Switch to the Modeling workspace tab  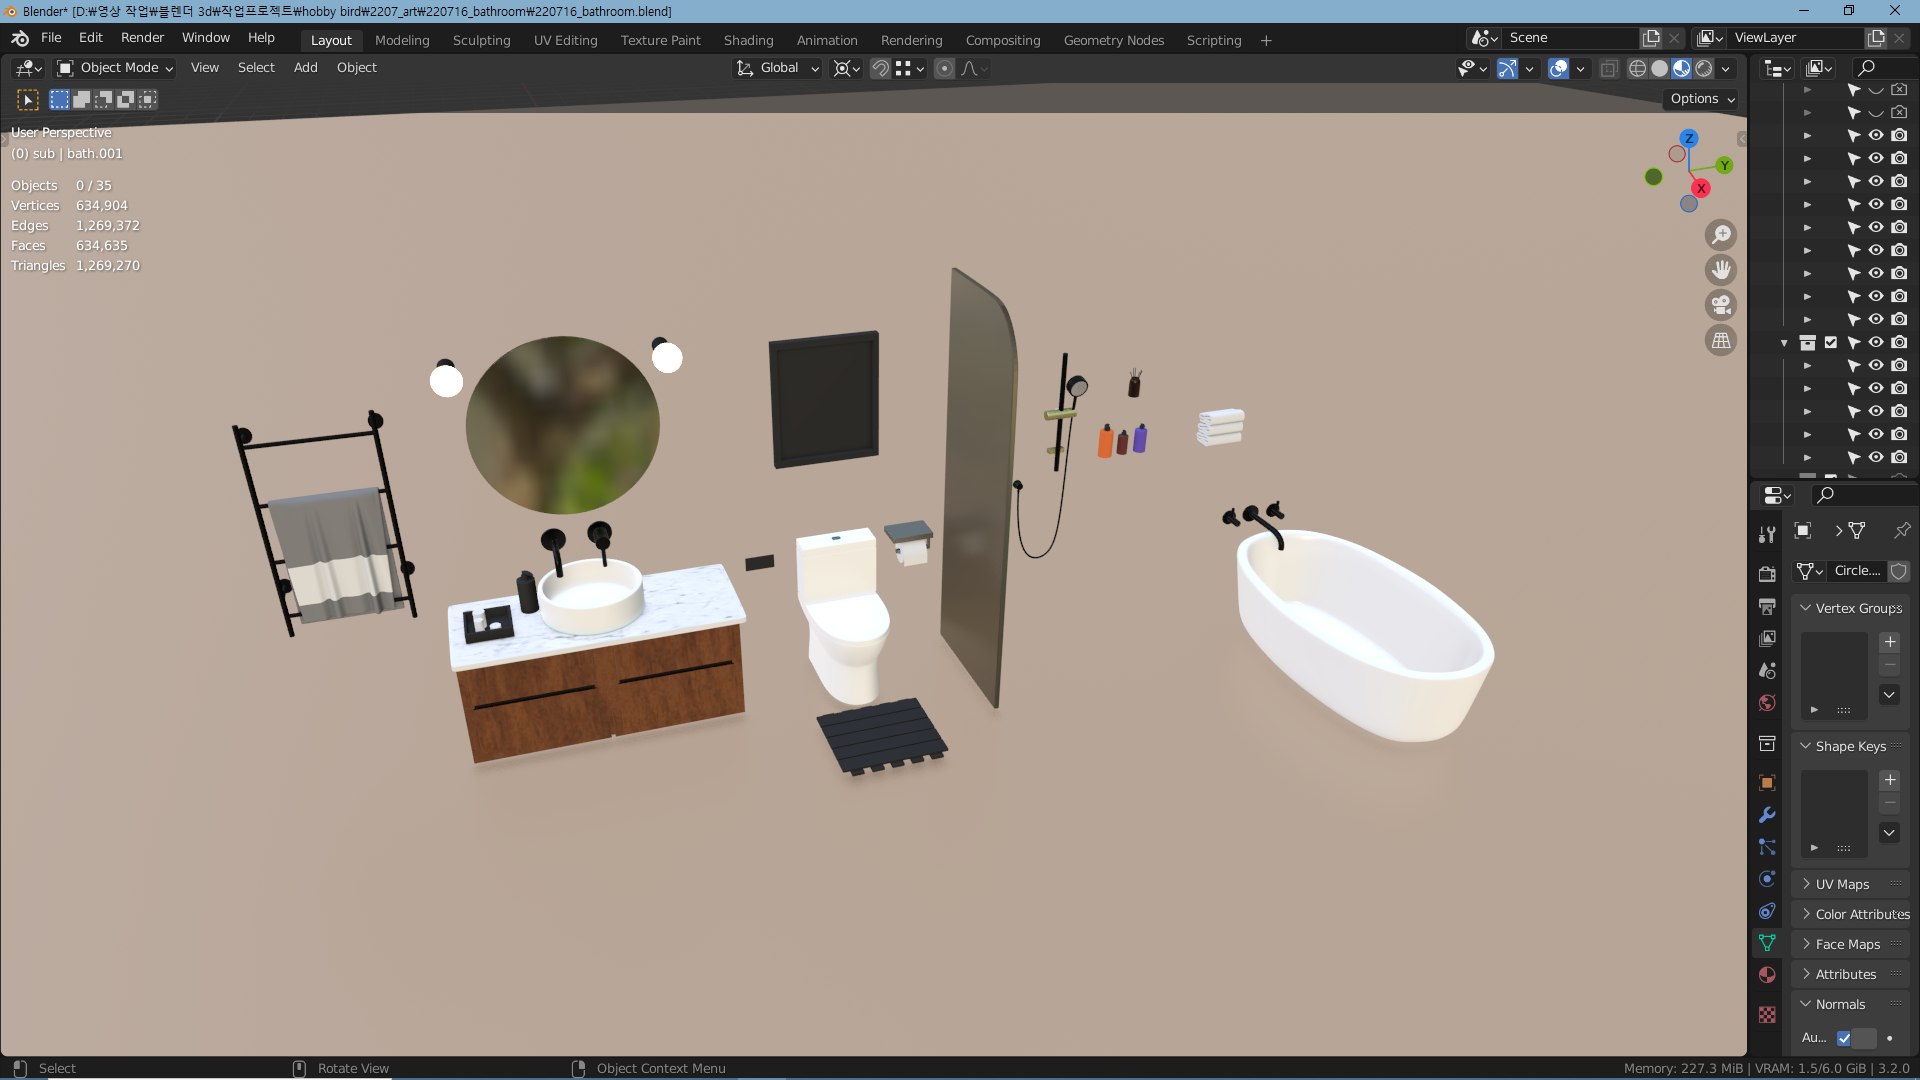point(402,40)
